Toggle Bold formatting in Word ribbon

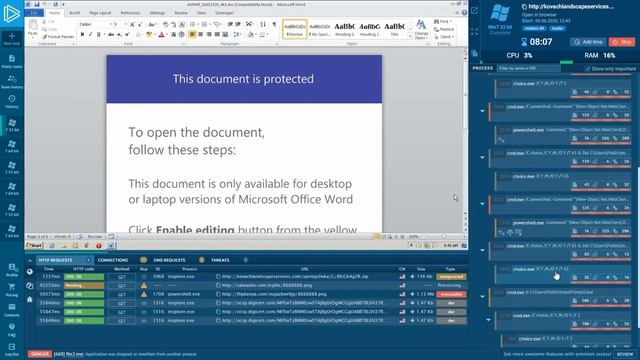pyautogui.click(x=82, y=35)
